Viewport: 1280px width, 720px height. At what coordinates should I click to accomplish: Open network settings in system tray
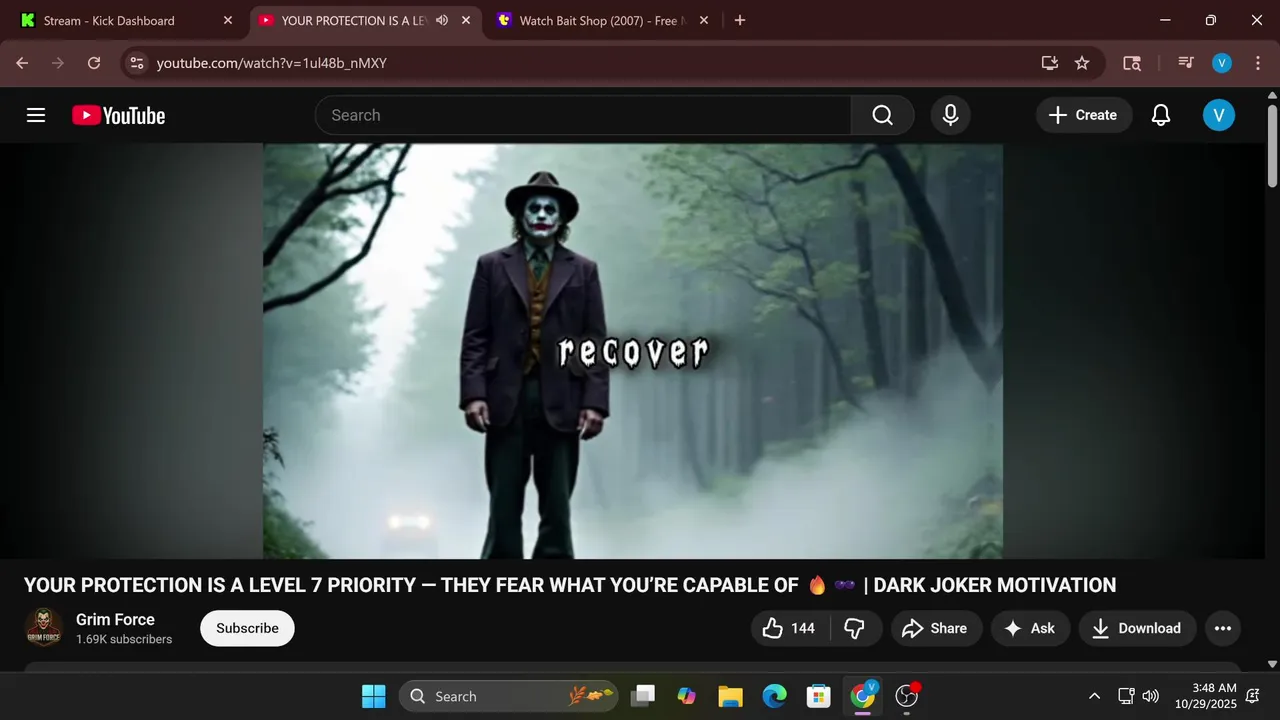coord(1126,696)
